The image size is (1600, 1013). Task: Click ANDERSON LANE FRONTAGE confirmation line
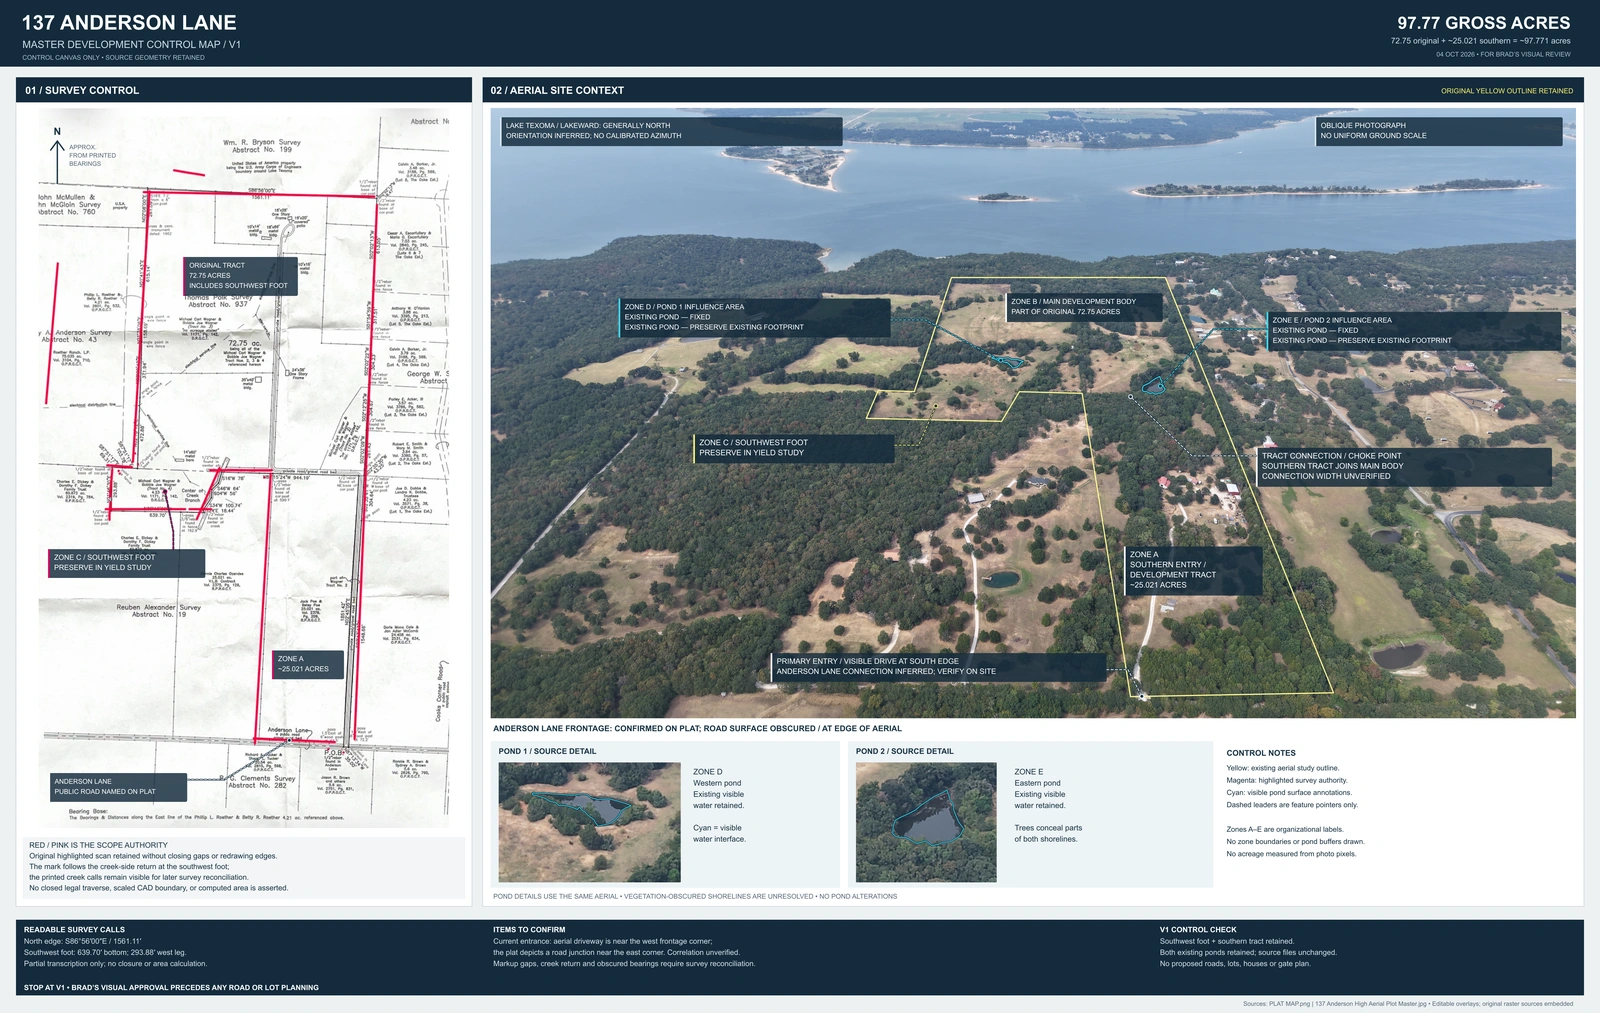coord(697,729)
